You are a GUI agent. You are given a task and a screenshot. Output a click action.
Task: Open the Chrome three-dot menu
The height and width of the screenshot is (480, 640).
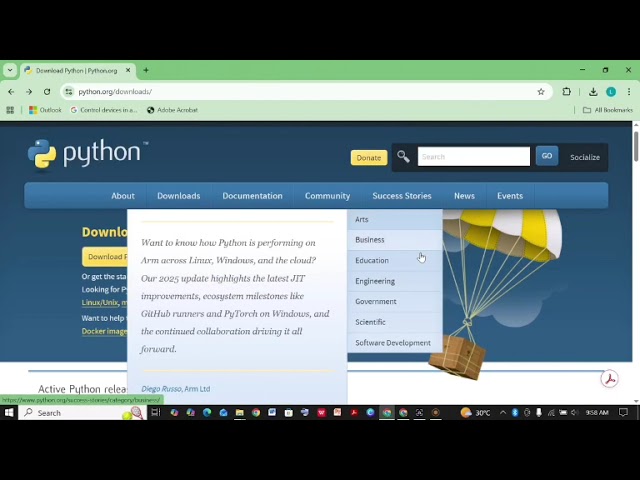(x=629, y=92)
